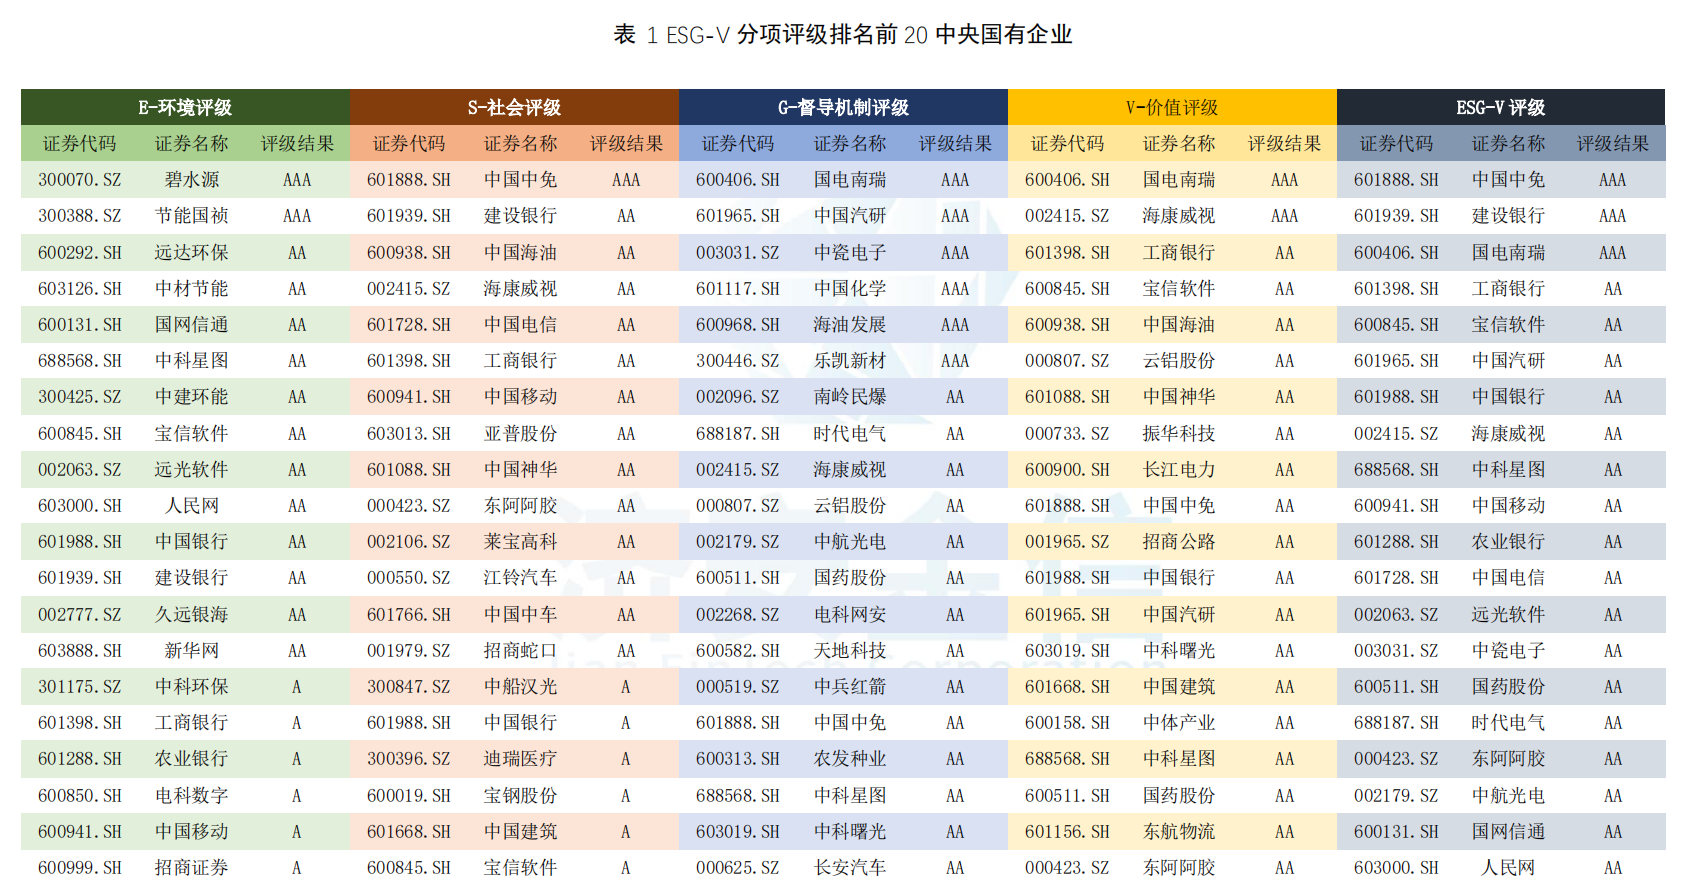This screenshot has width=1690, height=892.
Task: Select the dark ESG-V 评级 header
Action: 1500,107
